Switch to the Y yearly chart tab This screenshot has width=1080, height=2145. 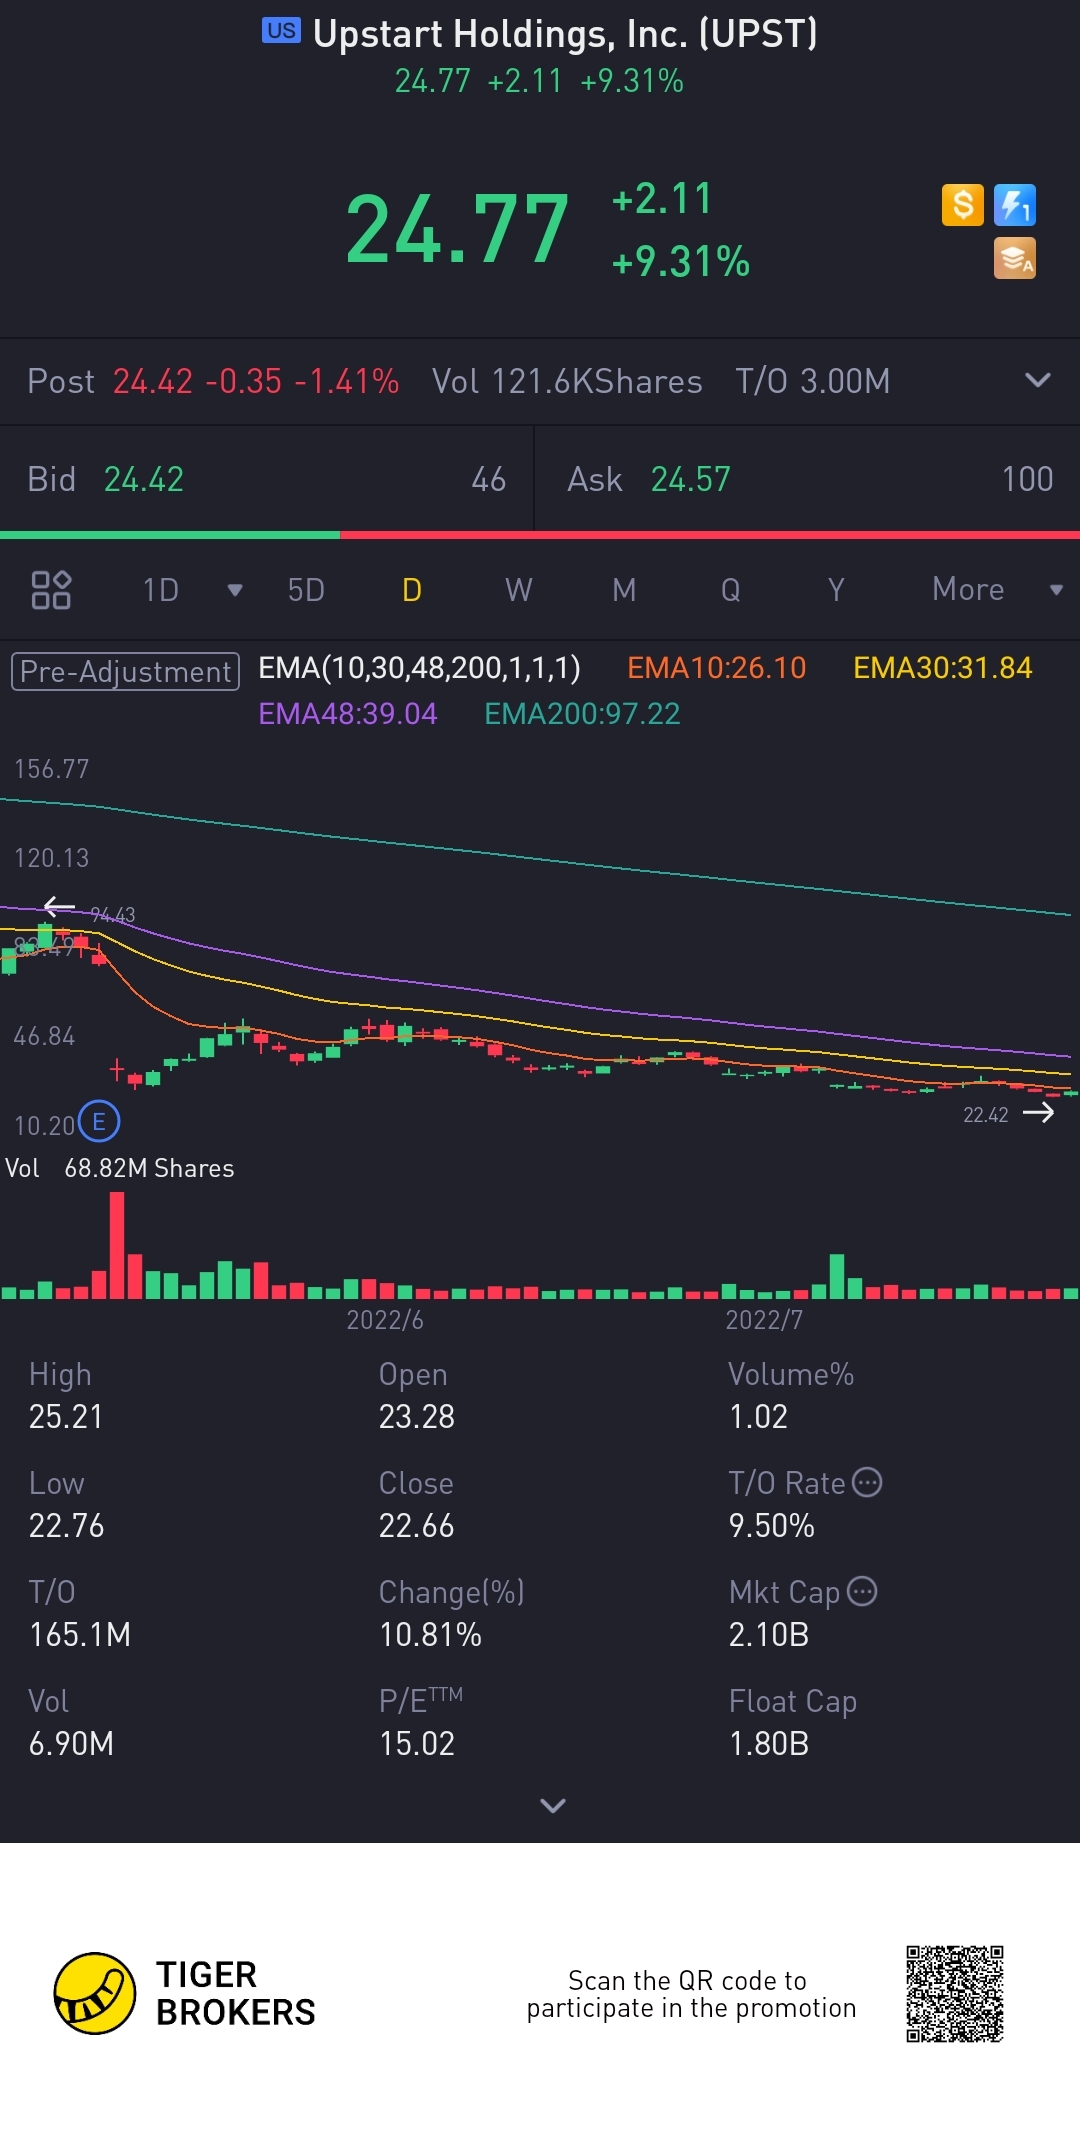click(836, 590)
